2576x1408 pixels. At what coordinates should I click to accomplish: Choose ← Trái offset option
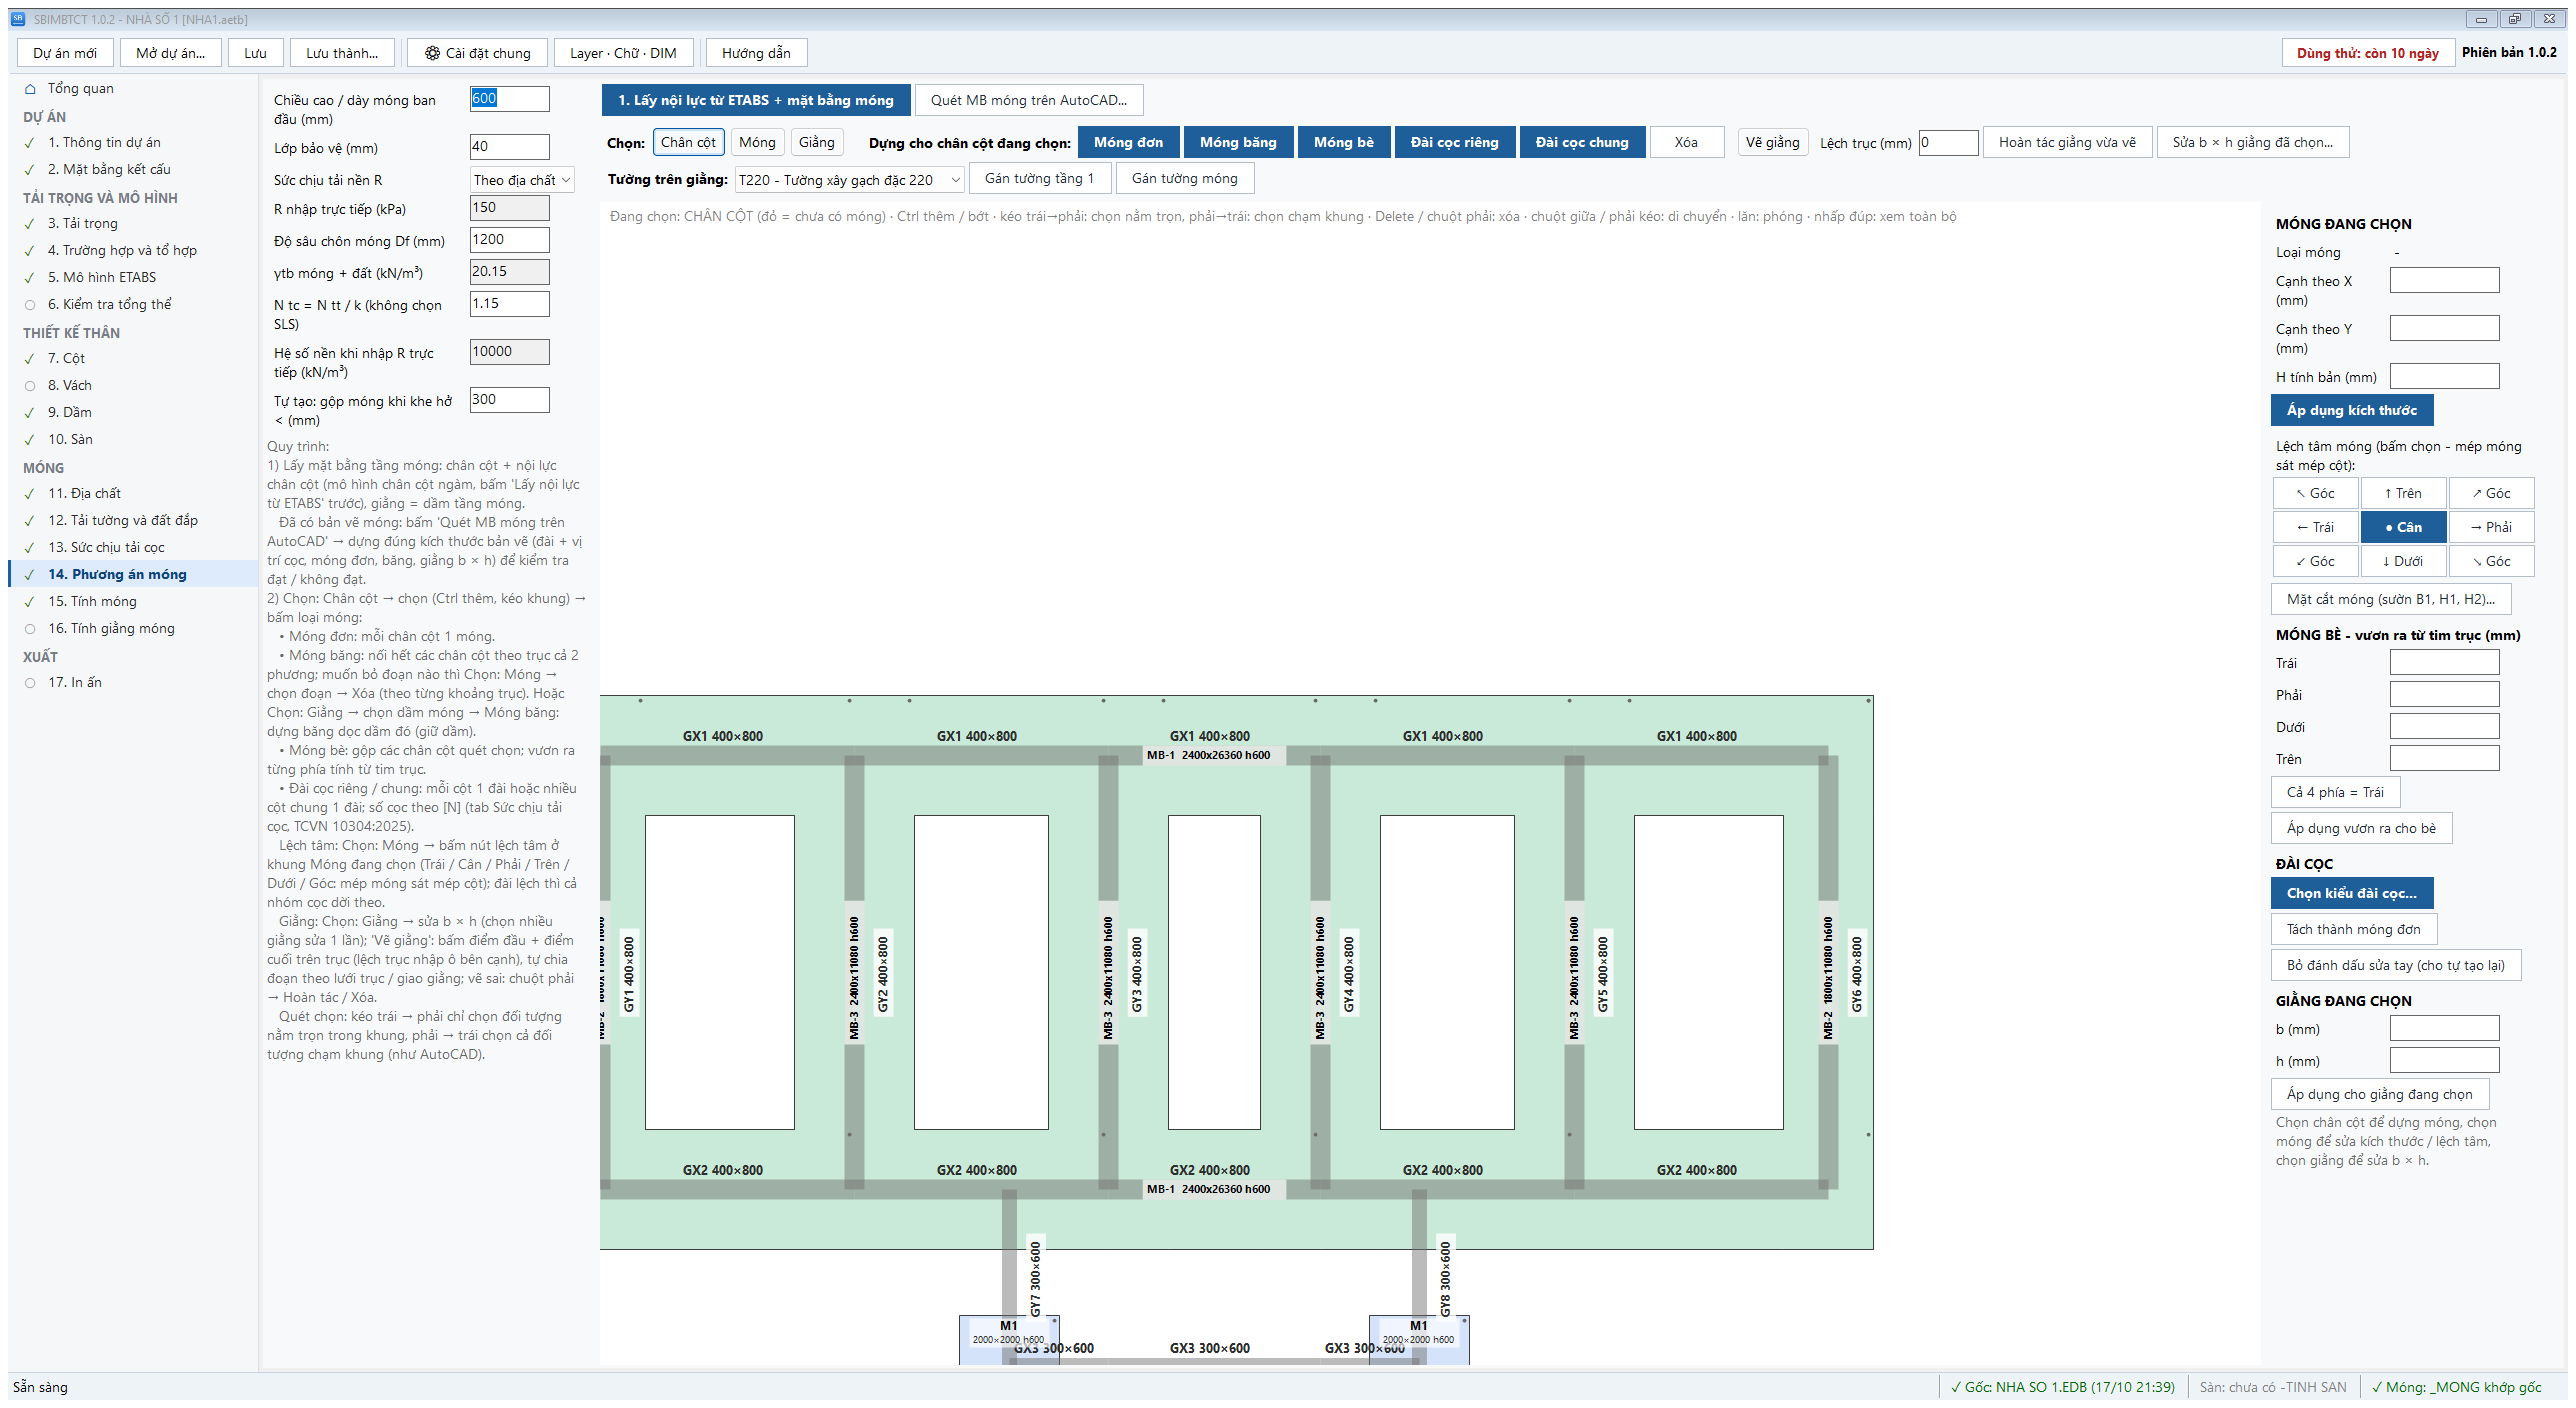point(2316,527)
